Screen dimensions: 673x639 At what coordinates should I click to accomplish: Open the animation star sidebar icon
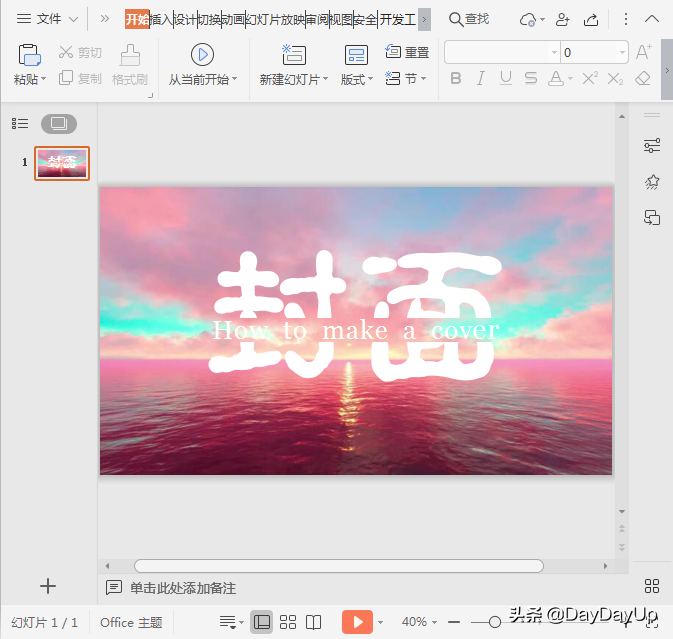652,182
